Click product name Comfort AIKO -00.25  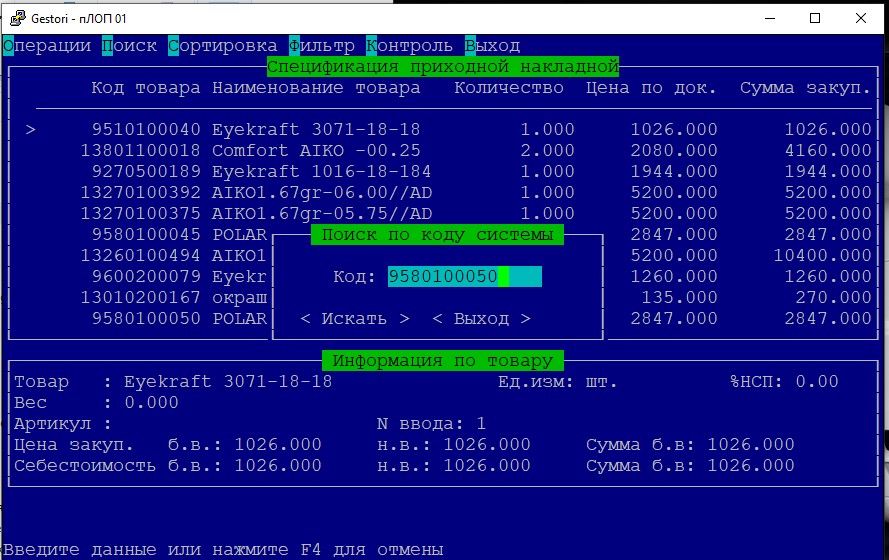[x=316, y=150]
